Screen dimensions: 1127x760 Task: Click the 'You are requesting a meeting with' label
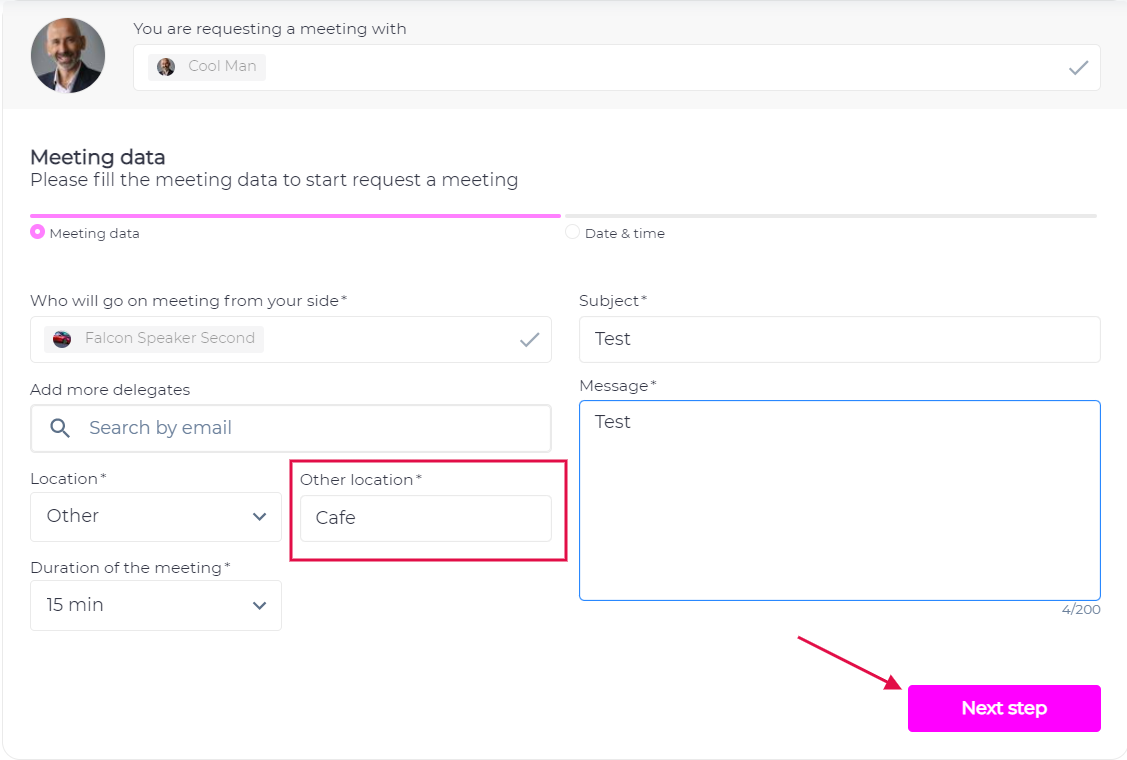click(x=270, y=29)
